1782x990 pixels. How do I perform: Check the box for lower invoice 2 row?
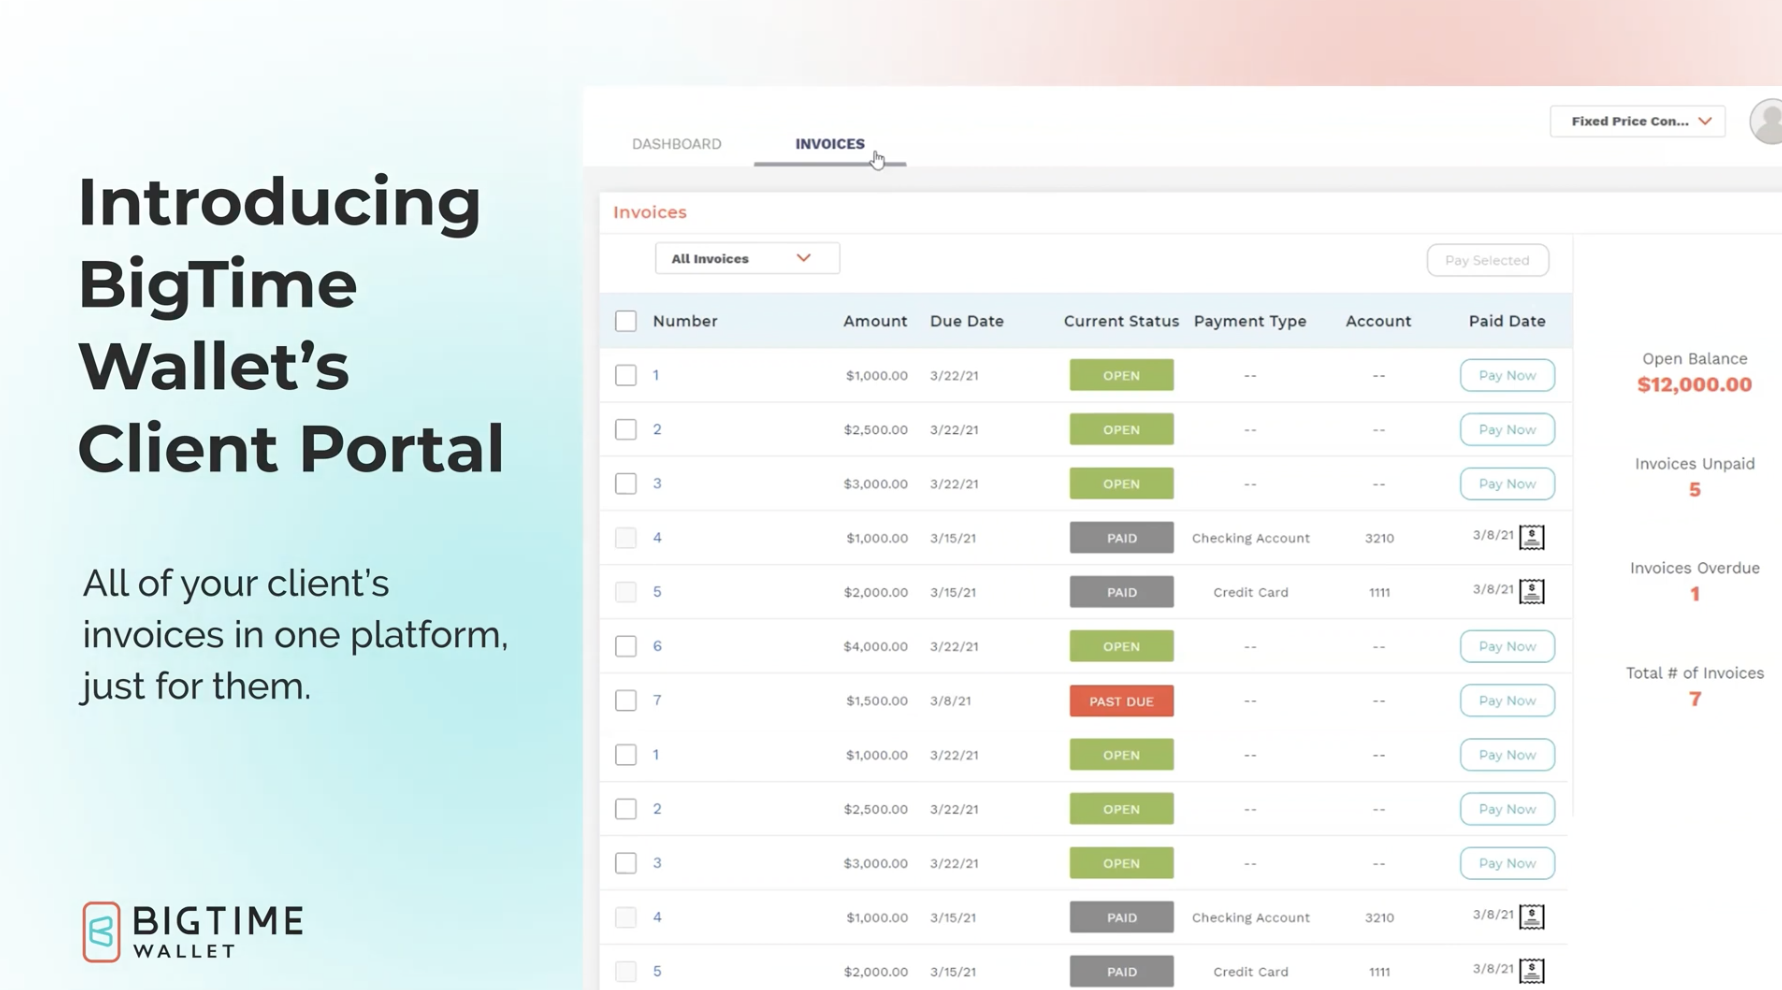pyautogui.click(x=625, y=808)
